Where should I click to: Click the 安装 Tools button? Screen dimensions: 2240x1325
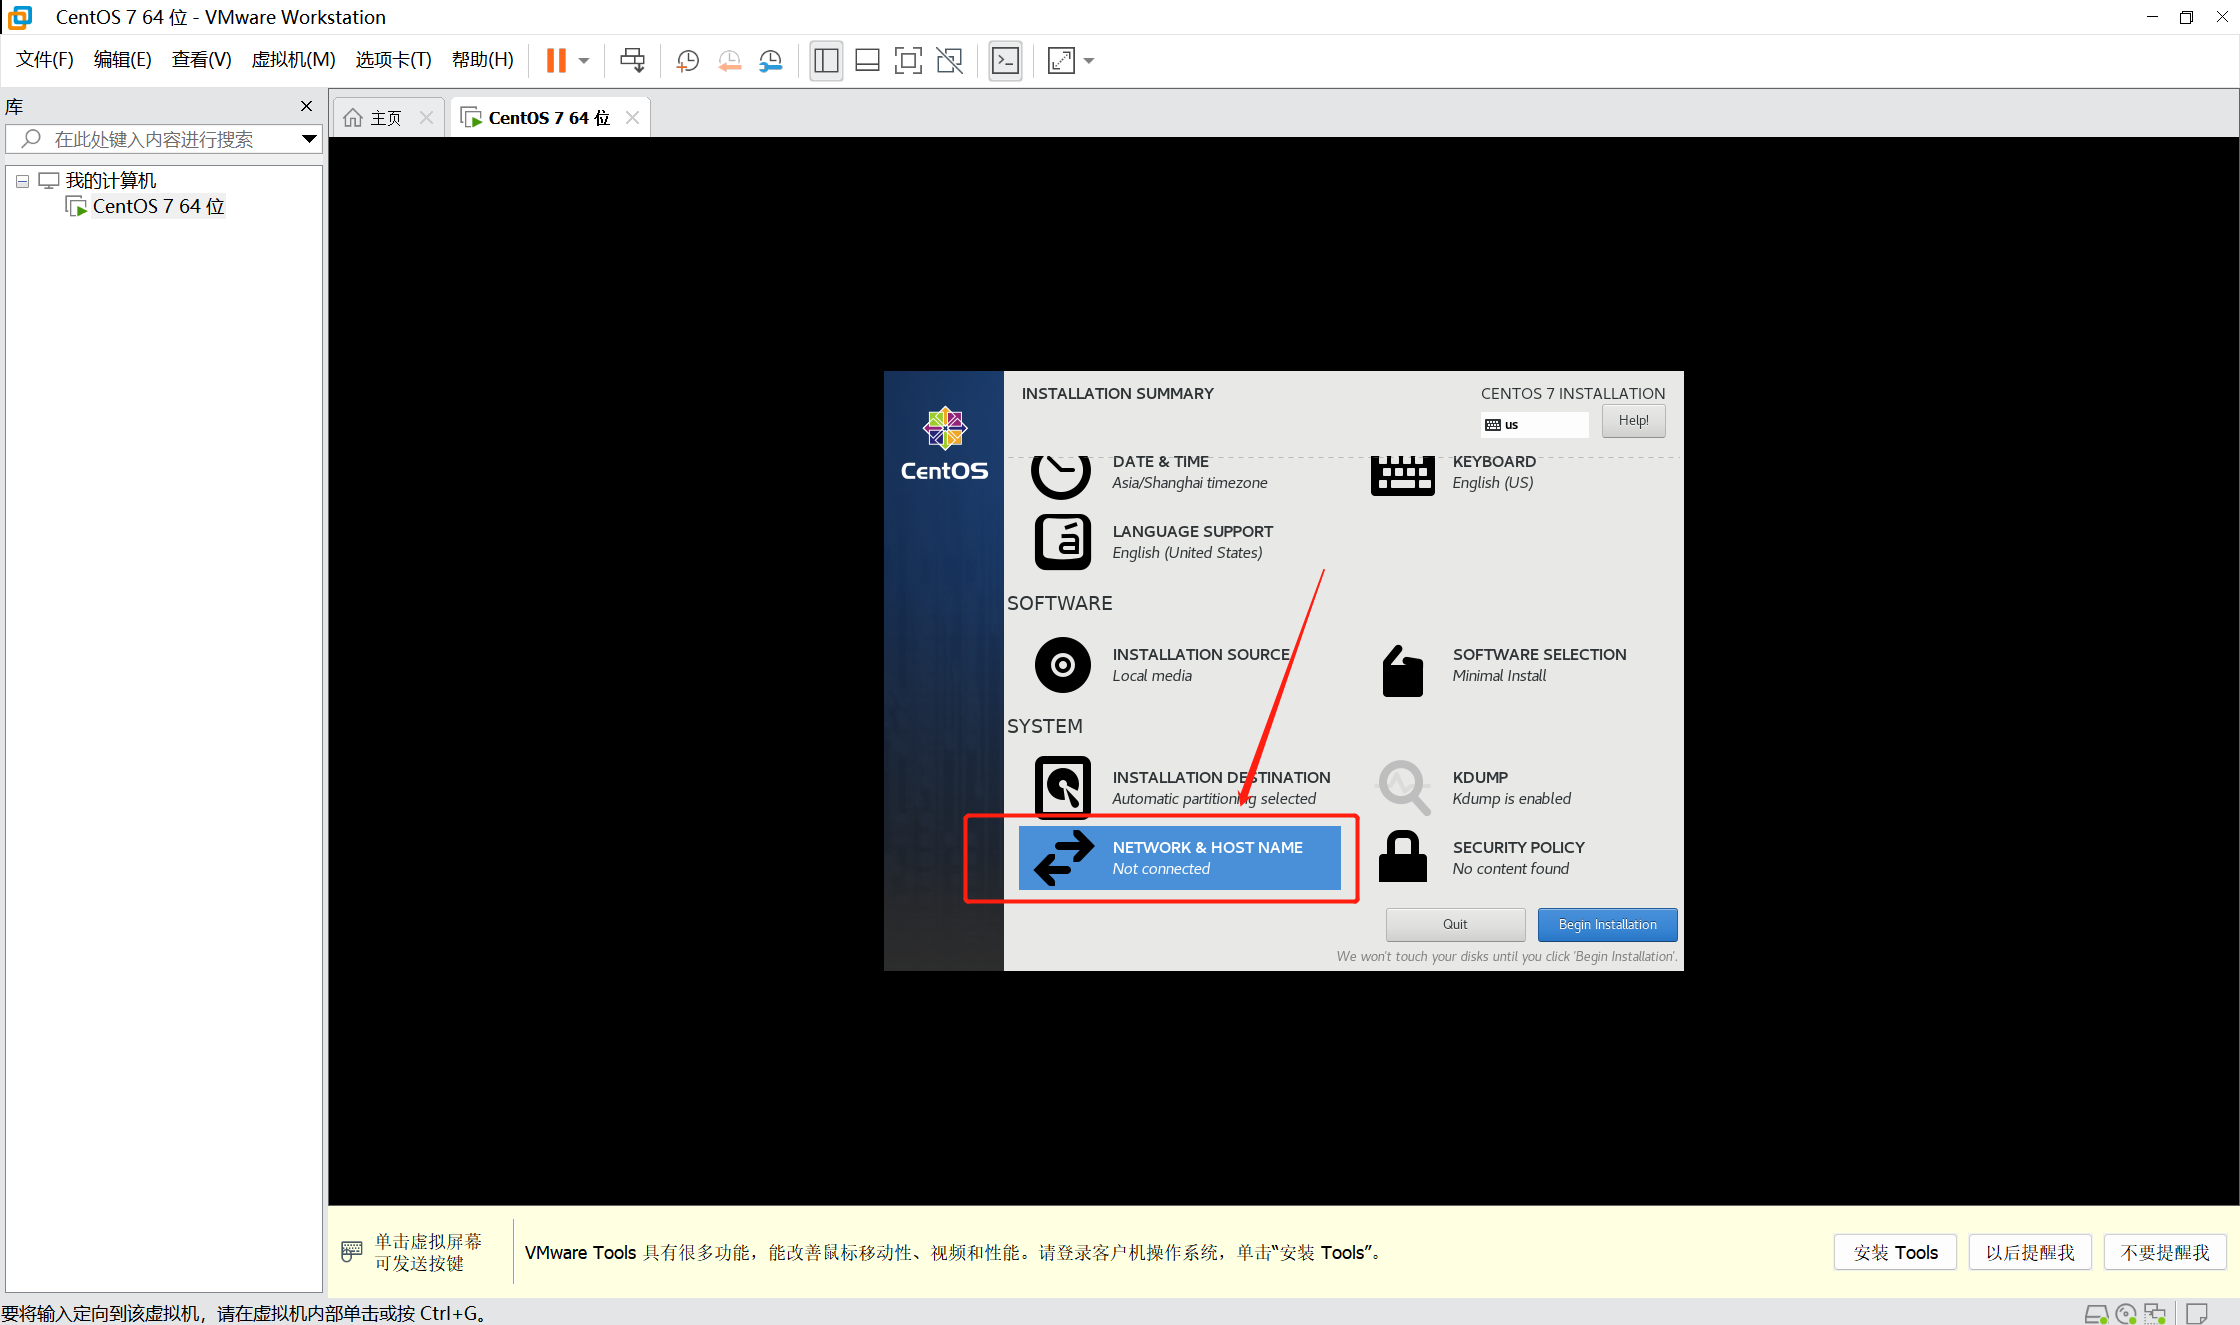click(x=1894, y=1252)
